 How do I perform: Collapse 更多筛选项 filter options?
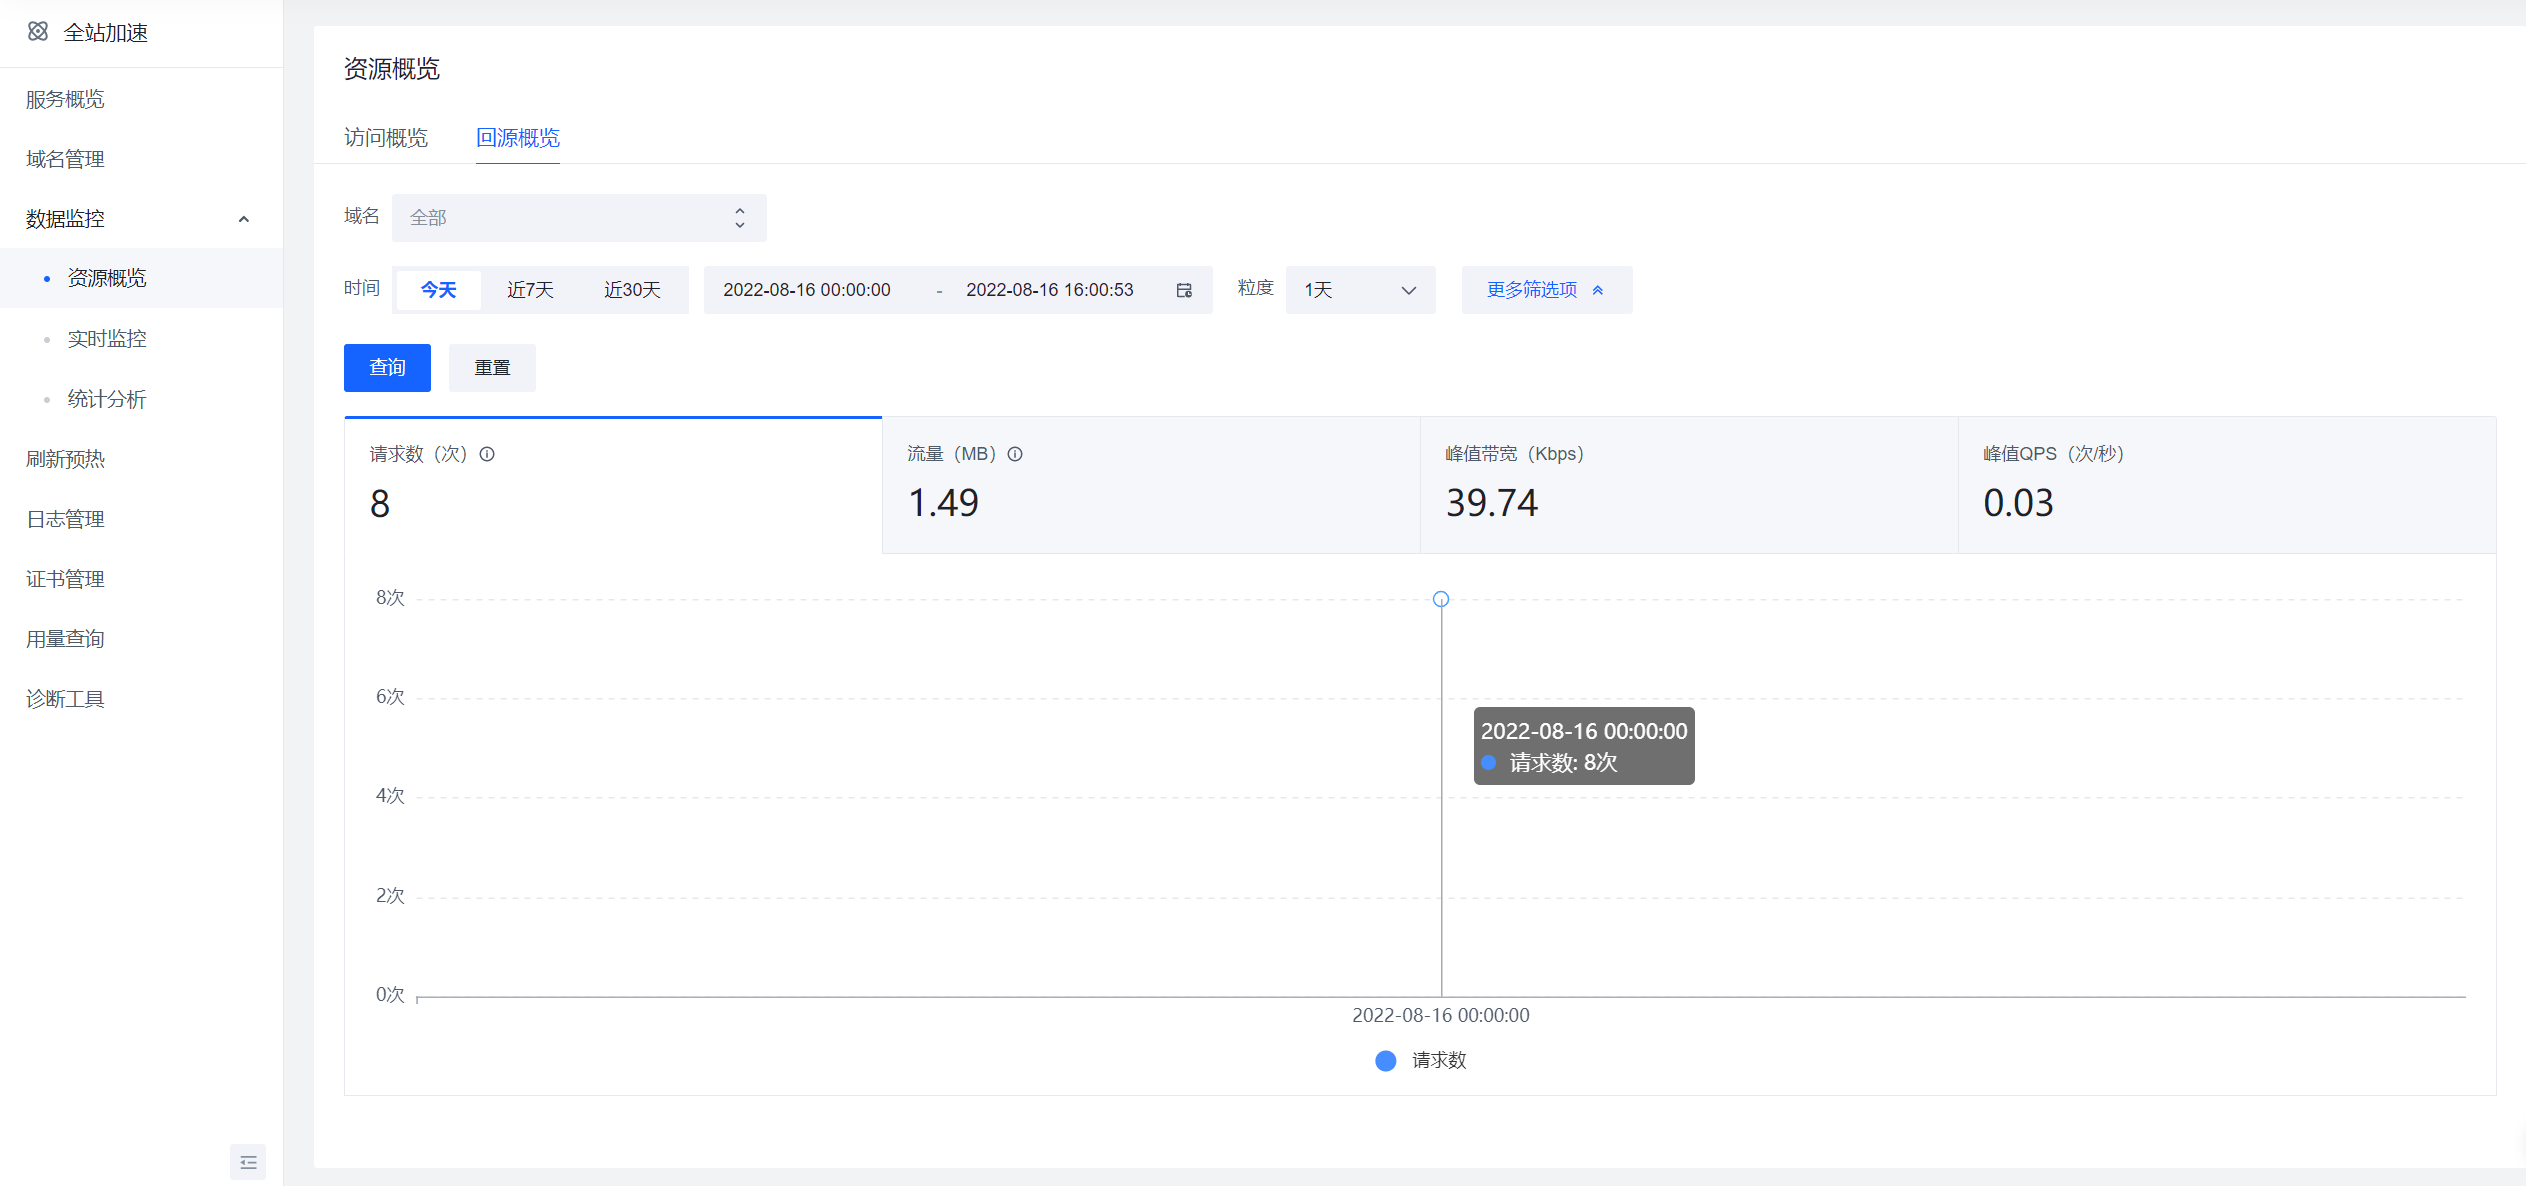pyautogui.click(x=1546, y=290)
